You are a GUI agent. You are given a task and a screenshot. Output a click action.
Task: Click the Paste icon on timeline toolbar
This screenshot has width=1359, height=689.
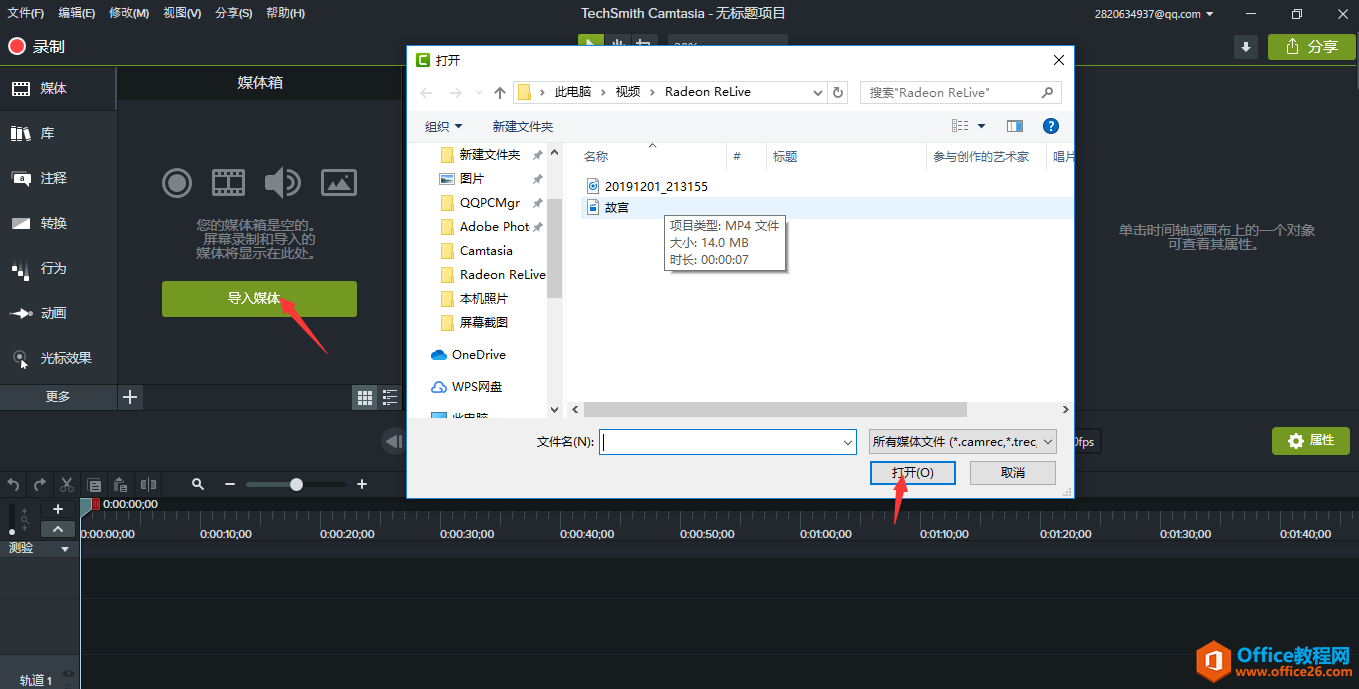click(x=120, y=484)
